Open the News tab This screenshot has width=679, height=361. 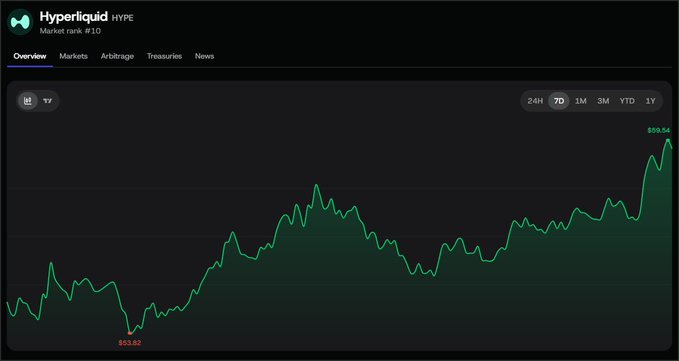[204, 56]
